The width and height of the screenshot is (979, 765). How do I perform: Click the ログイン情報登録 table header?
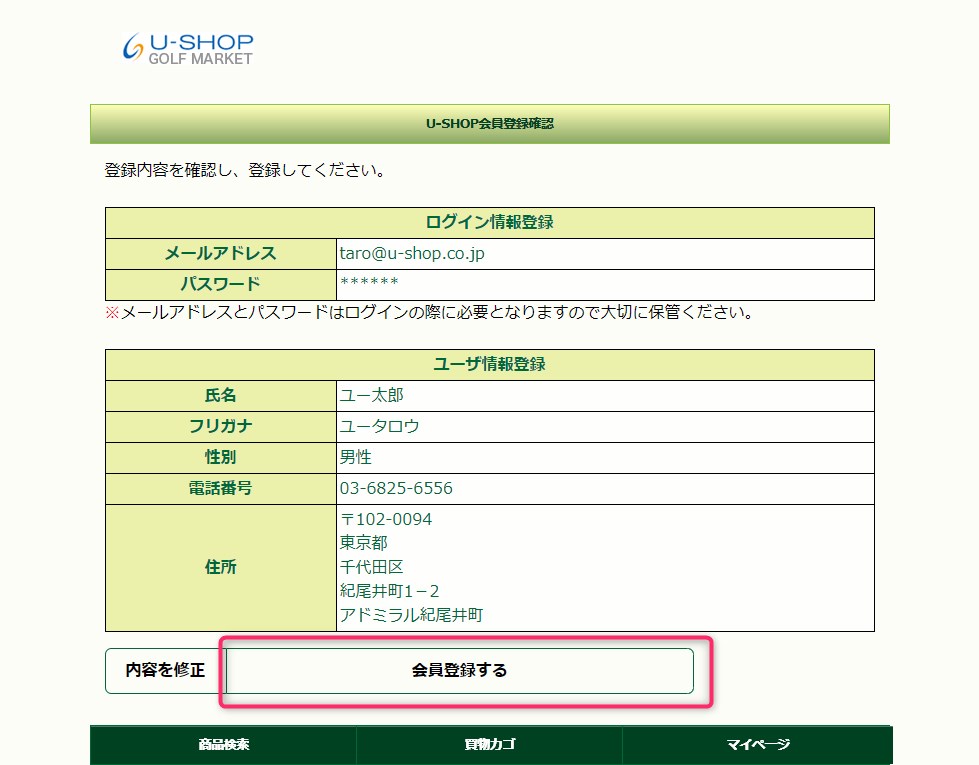(490, 223)
